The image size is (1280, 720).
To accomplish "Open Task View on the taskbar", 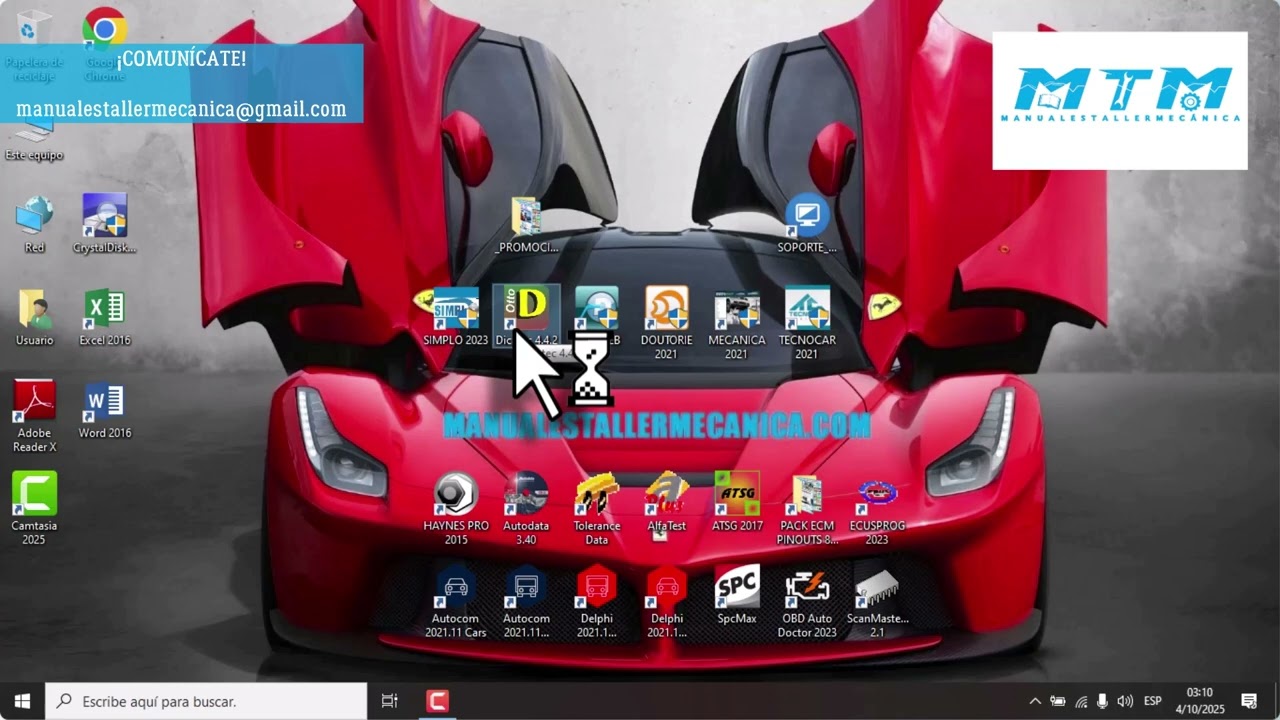I will point(390,701).
